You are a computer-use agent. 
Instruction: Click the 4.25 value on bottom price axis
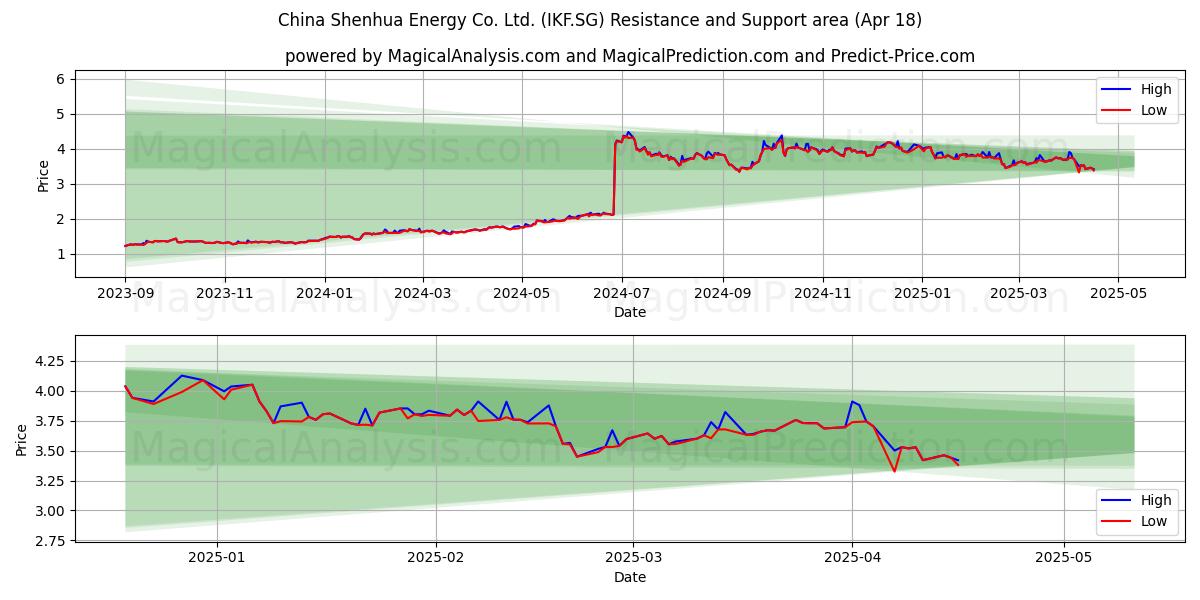49,361
